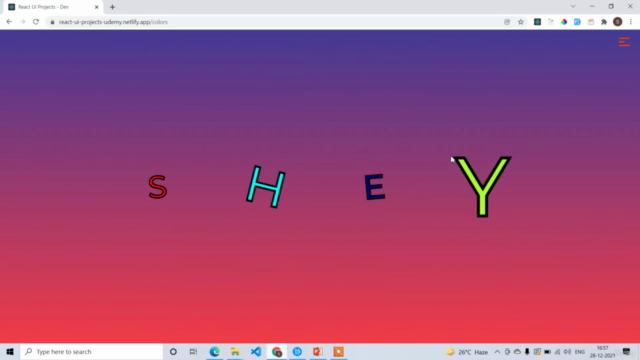Bookmark this page with the star icon

521,22
